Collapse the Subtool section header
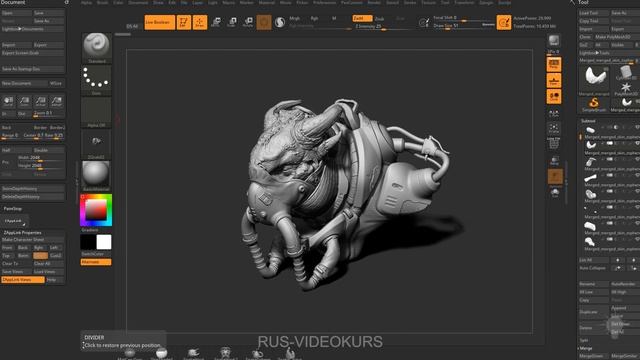Viewport: 640px width, 360px height. pyautogui.click(x=588, y=121)
